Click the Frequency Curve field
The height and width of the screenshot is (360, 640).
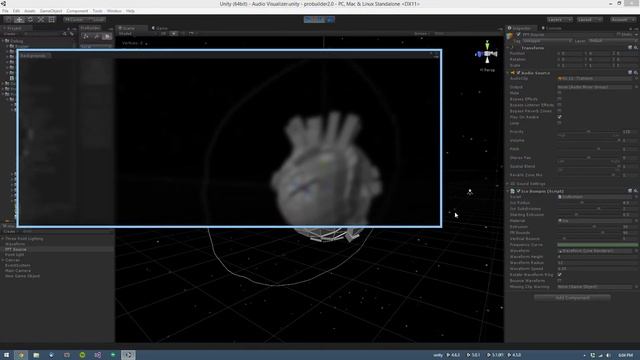pyautogui.click(x=598, y=245)
